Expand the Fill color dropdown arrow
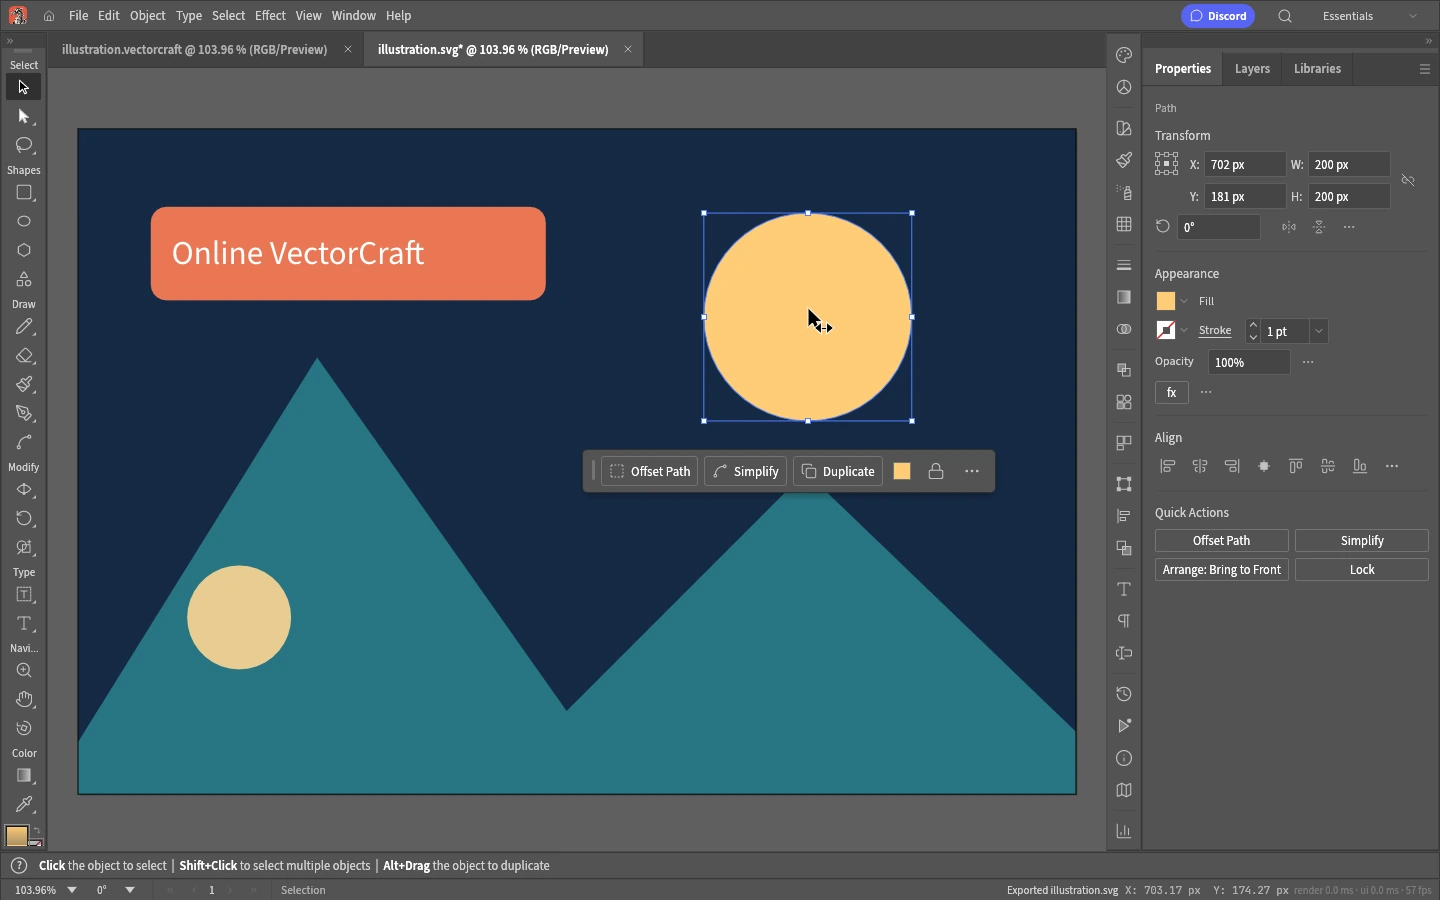 [1184, 301]
